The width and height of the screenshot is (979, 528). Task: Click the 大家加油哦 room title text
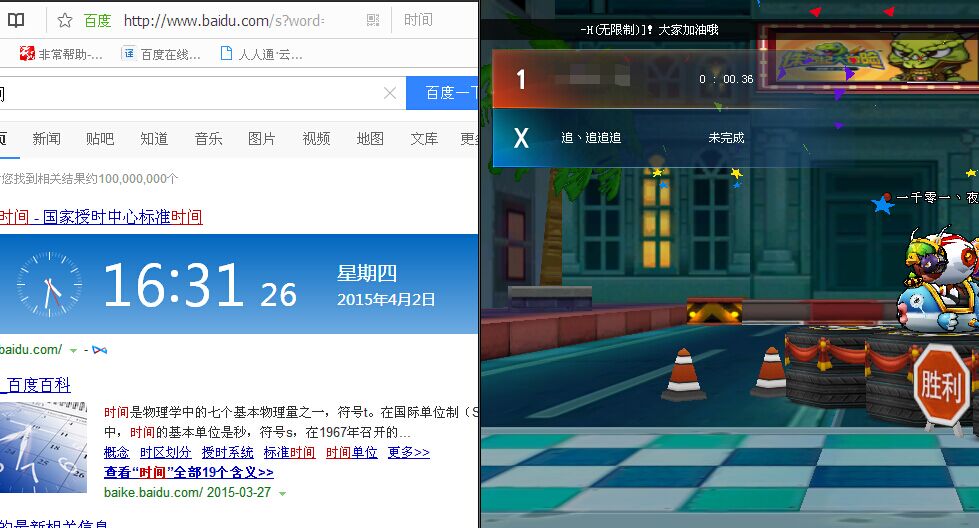[x=689, y=30]
